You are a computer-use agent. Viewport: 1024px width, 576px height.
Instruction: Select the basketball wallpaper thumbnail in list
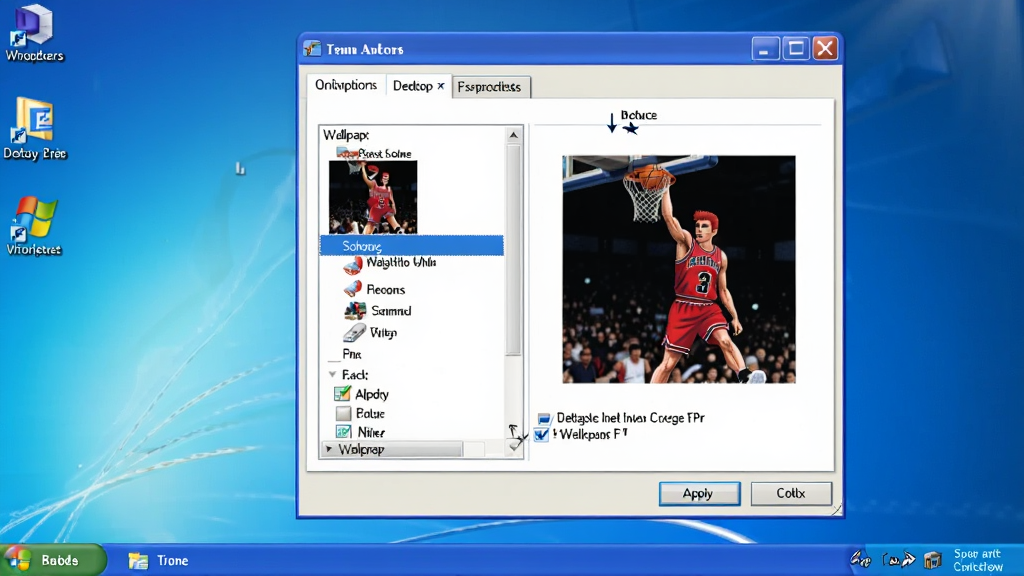tap(373, 197)
